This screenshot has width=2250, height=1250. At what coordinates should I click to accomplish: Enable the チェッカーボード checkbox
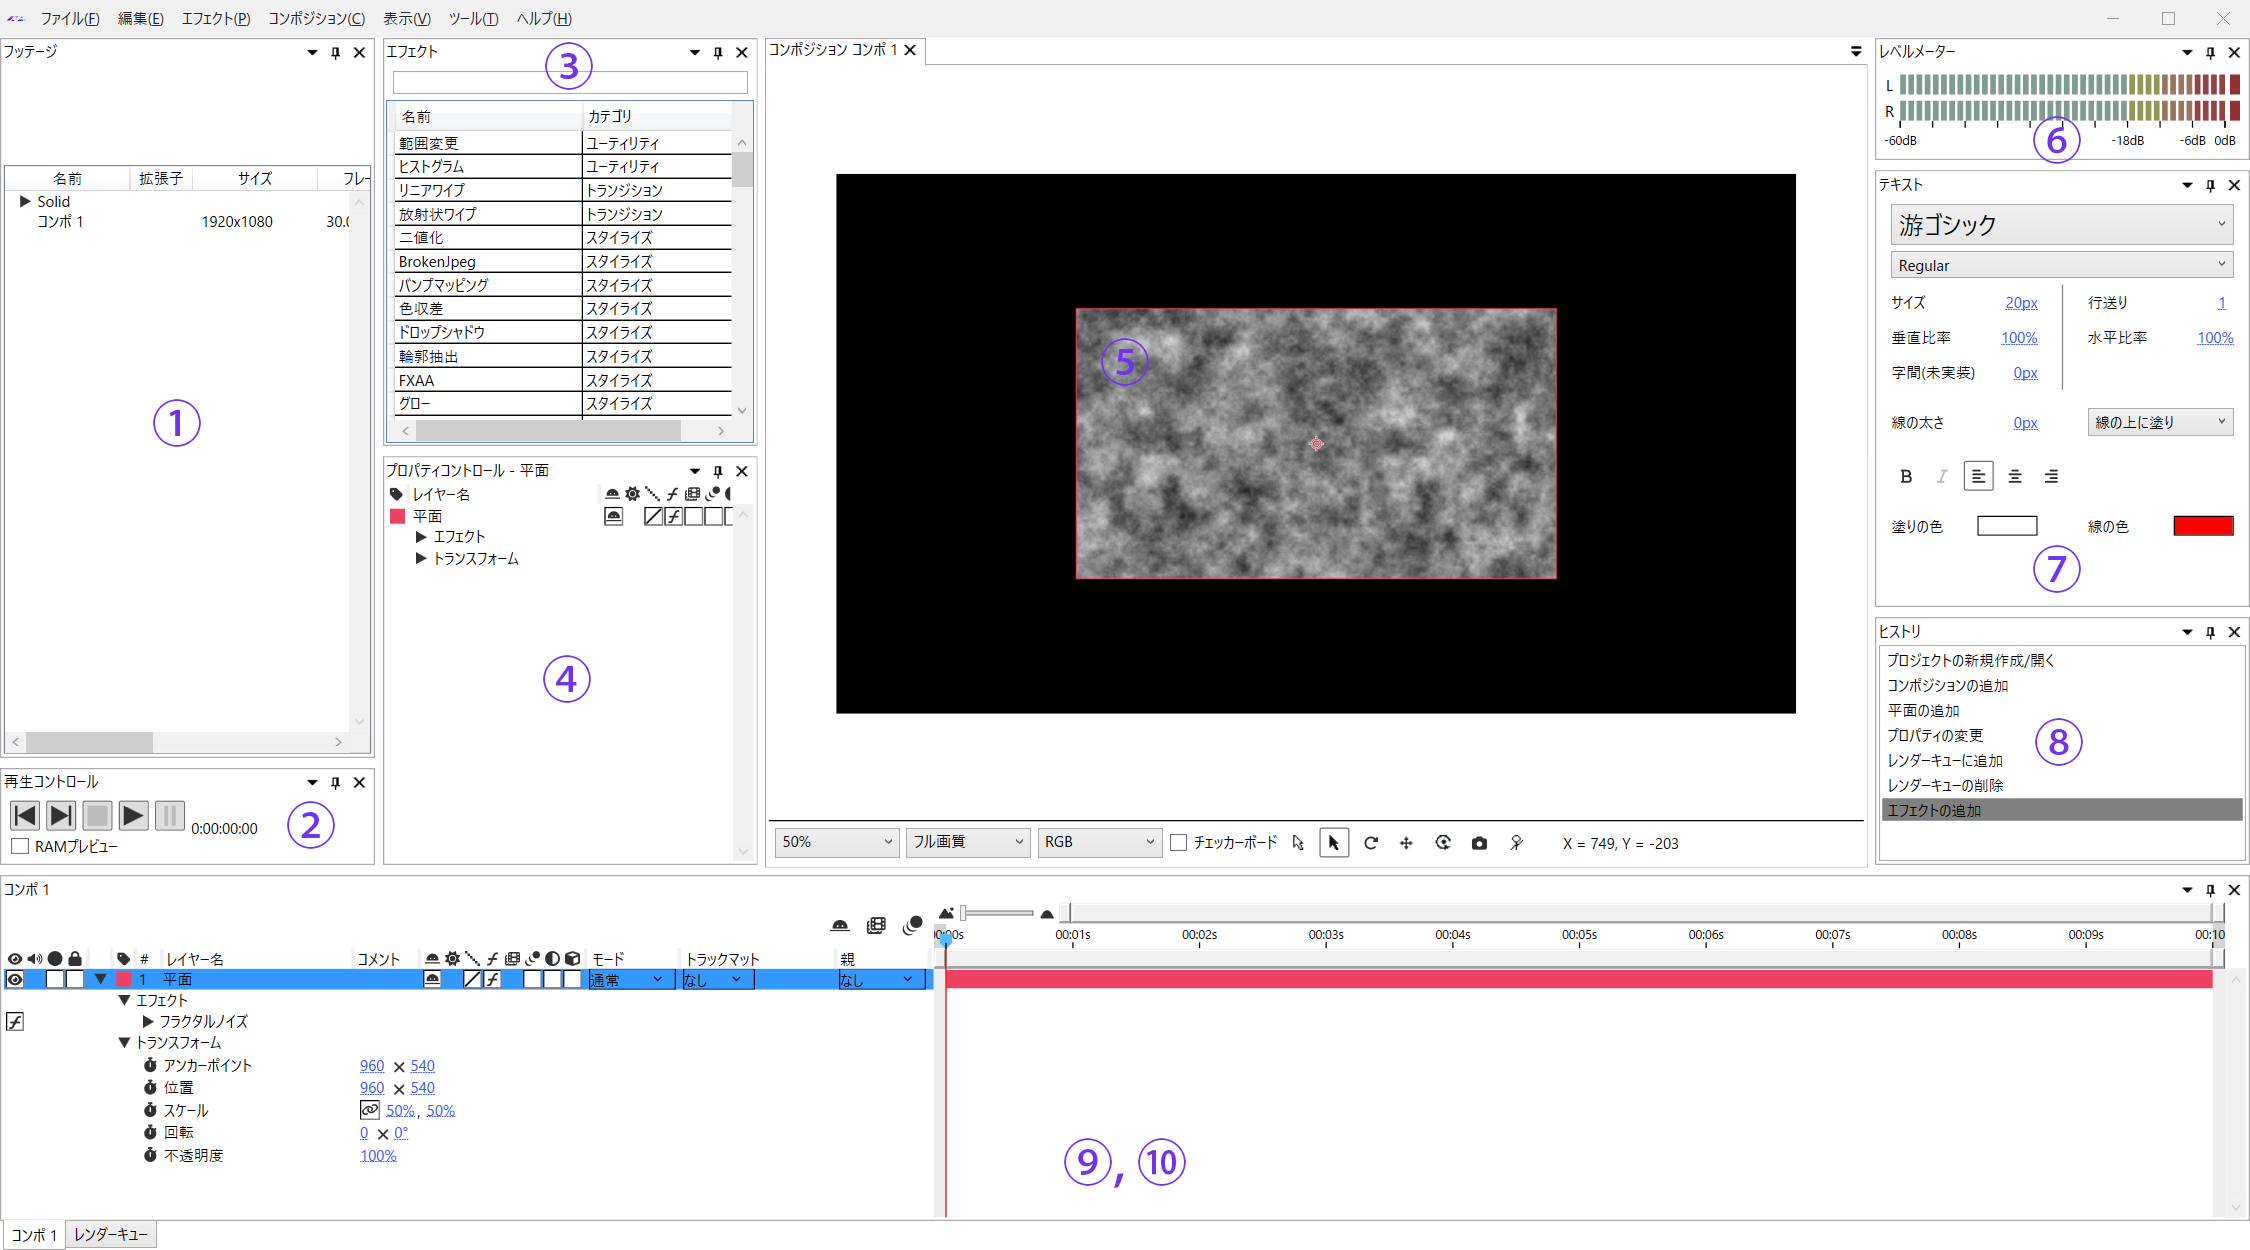1179,843
